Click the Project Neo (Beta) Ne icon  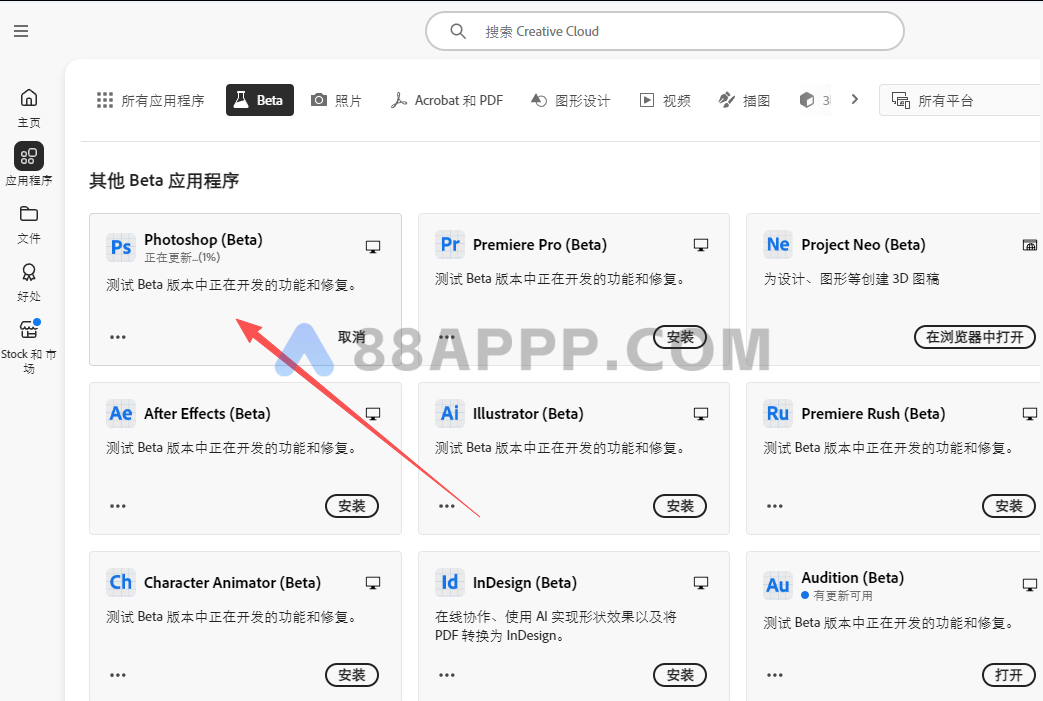pos(778,245)
